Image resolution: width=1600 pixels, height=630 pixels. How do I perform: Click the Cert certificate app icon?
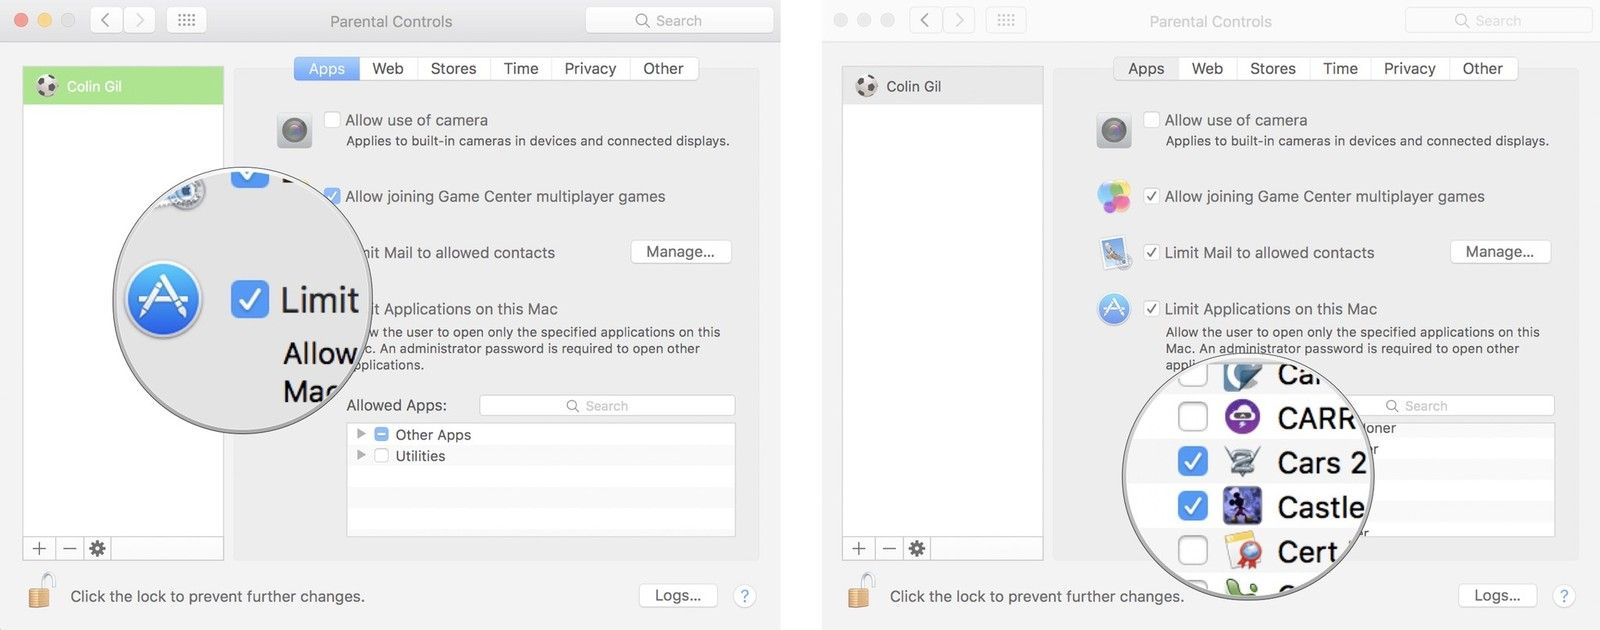(1242, 551)
